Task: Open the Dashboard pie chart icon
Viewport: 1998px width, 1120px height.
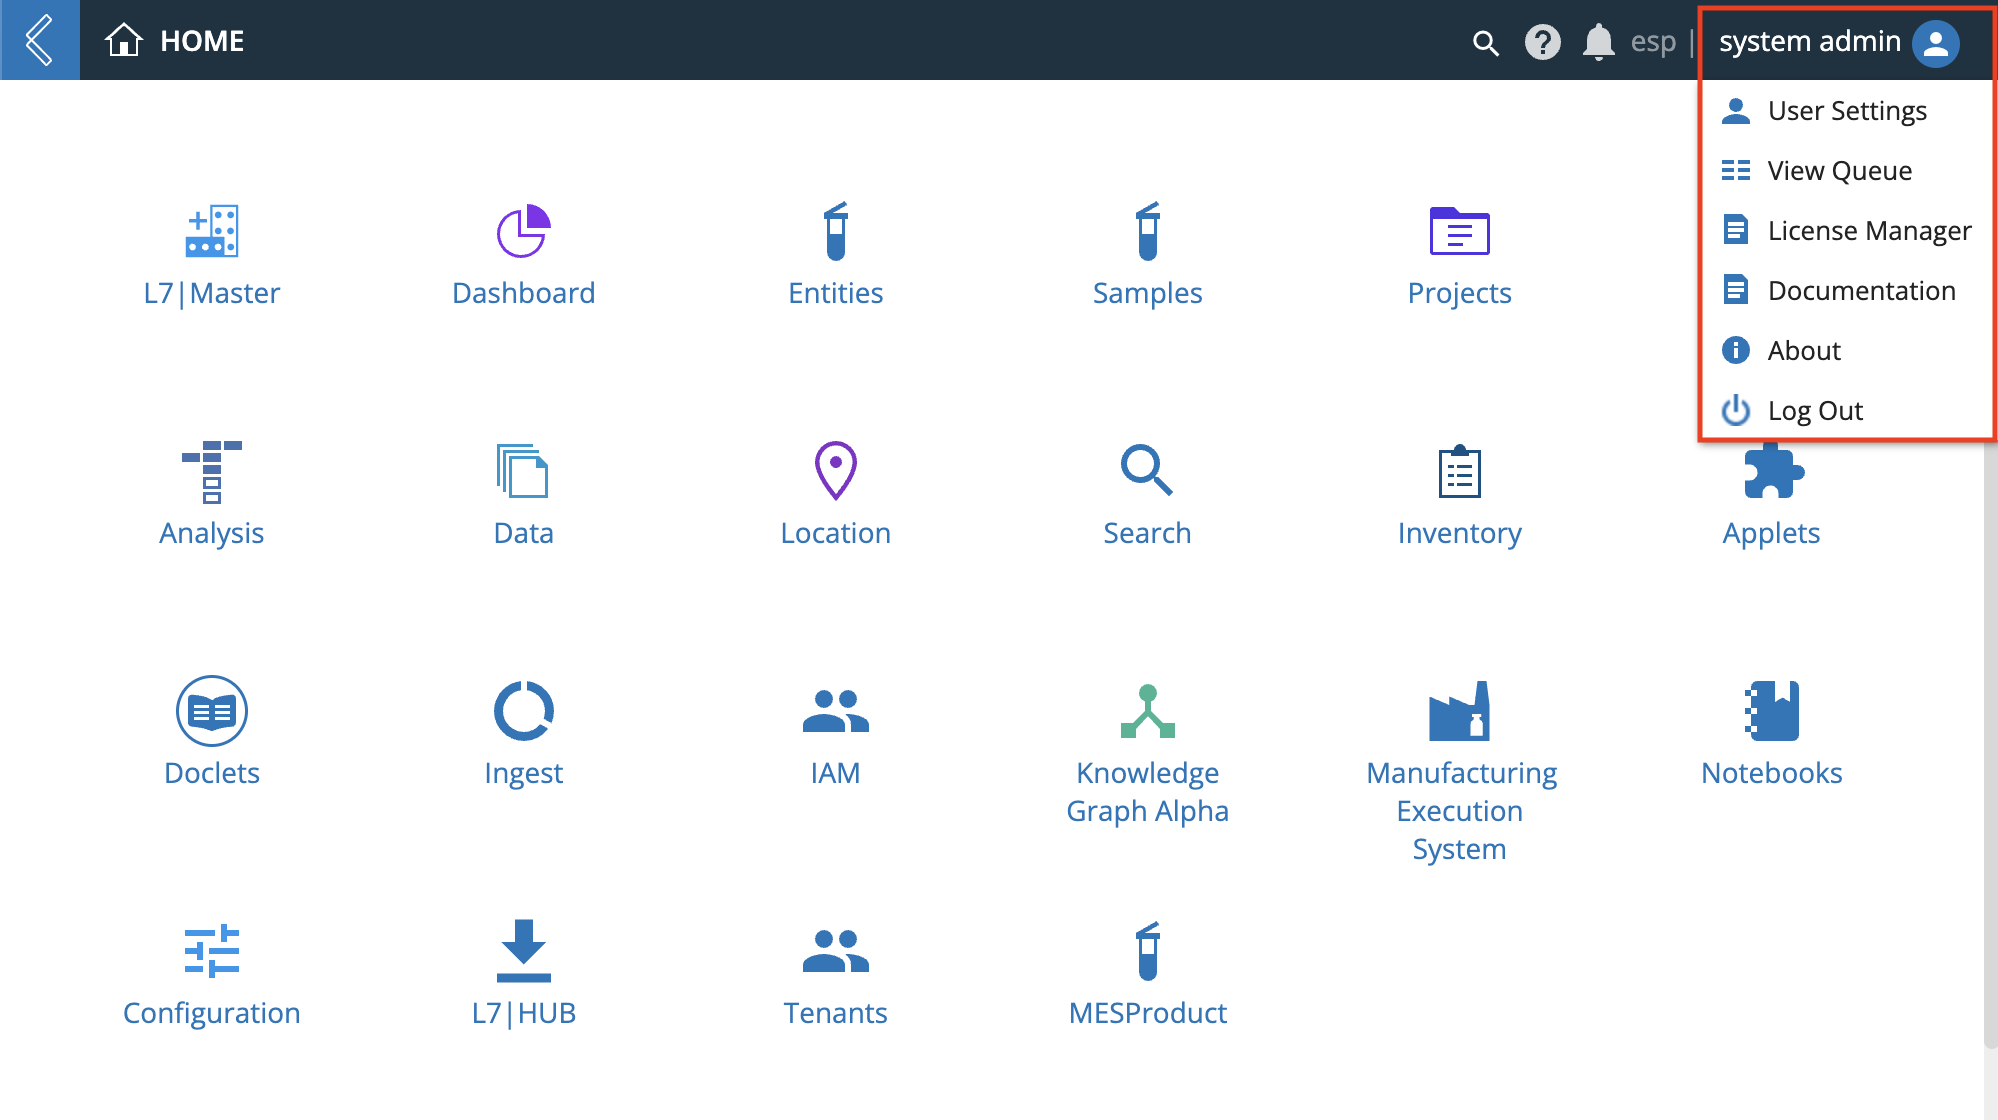Action: pos(524,231)
